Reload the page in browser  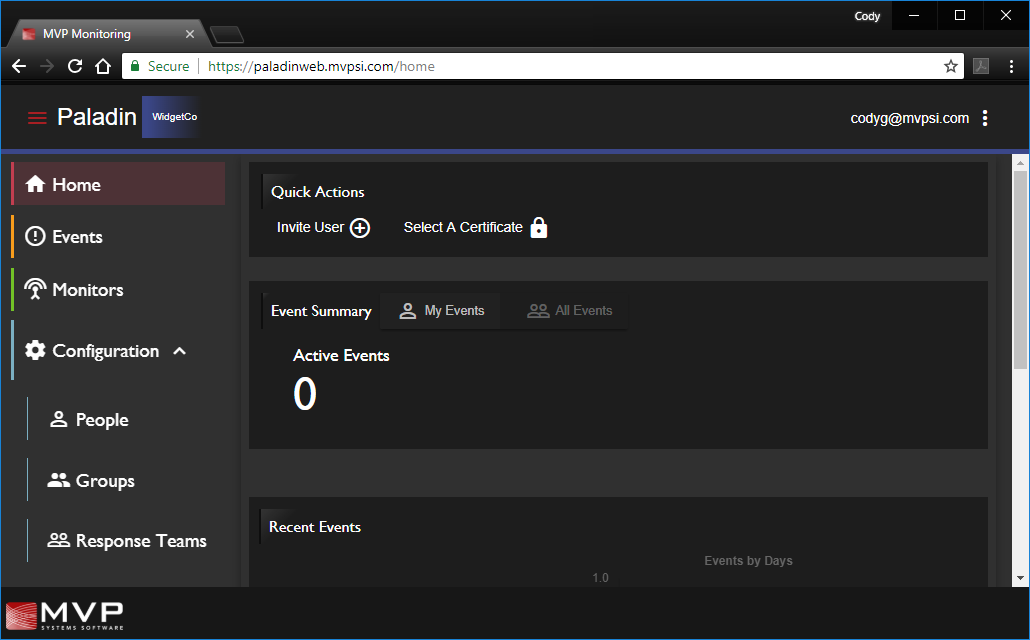click(74, 66)
